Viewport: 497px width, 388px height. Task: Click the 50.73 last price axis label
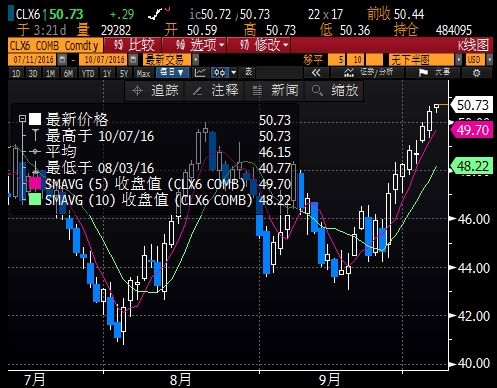[472, 105]
